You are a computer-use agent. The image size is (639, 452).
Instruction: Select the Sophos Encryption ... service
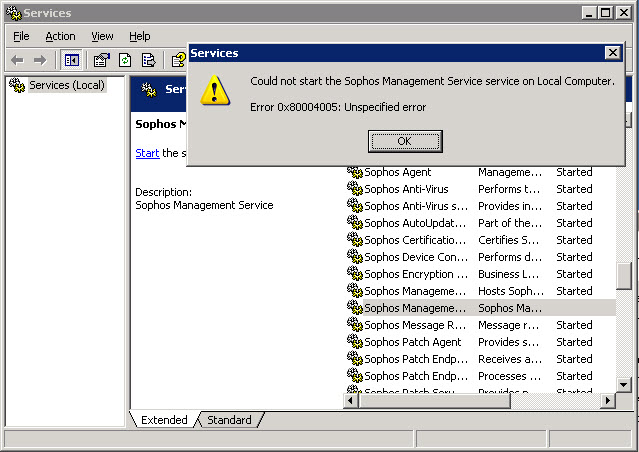481,274
